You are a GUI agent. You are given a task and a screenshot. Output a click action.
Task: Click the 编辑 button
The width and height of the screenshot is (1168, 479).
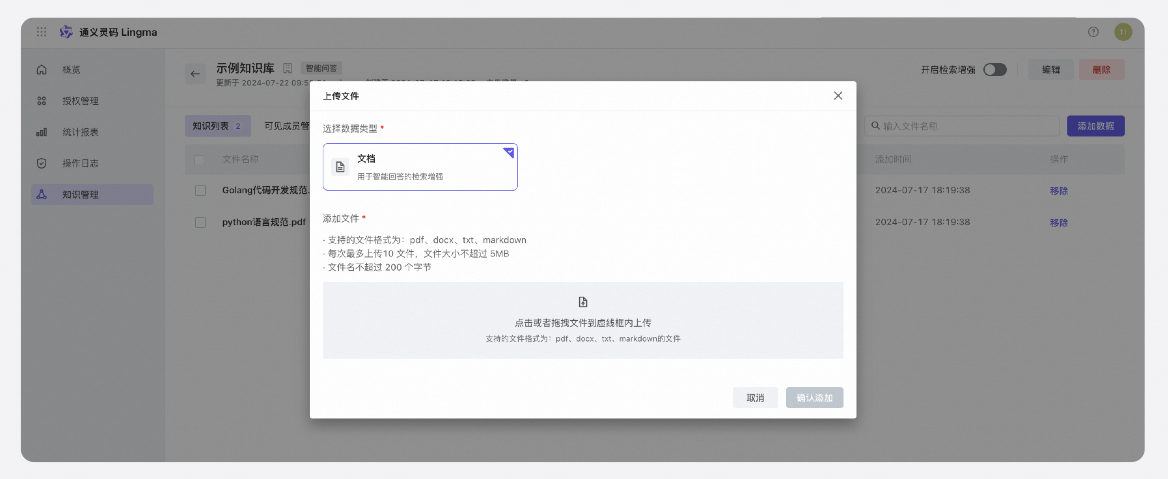coord(1051,69)
